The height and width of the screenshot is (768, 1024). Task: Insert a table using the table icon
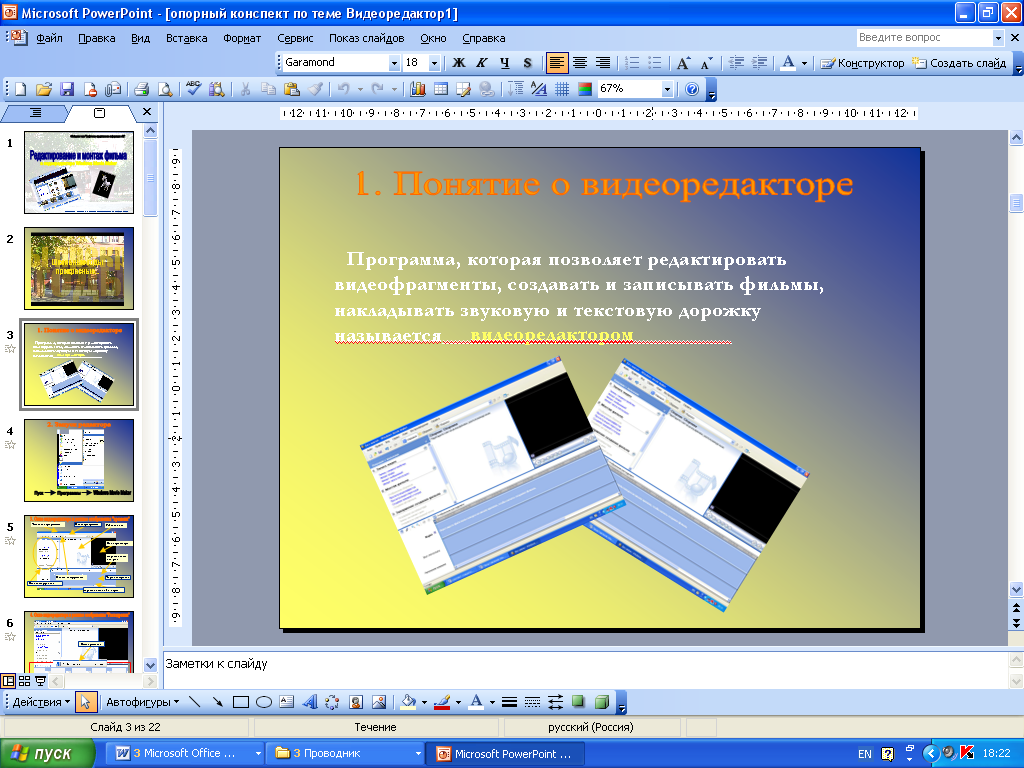[441, 89]
